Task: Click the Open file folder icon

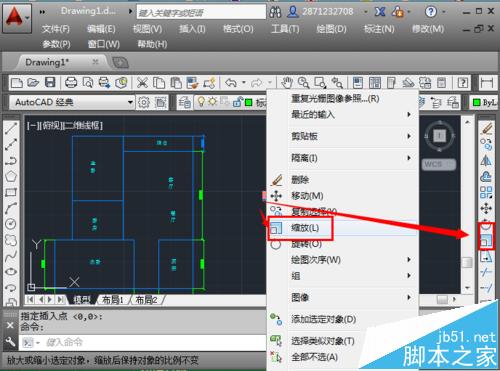Action: click(x=33, y=82)
